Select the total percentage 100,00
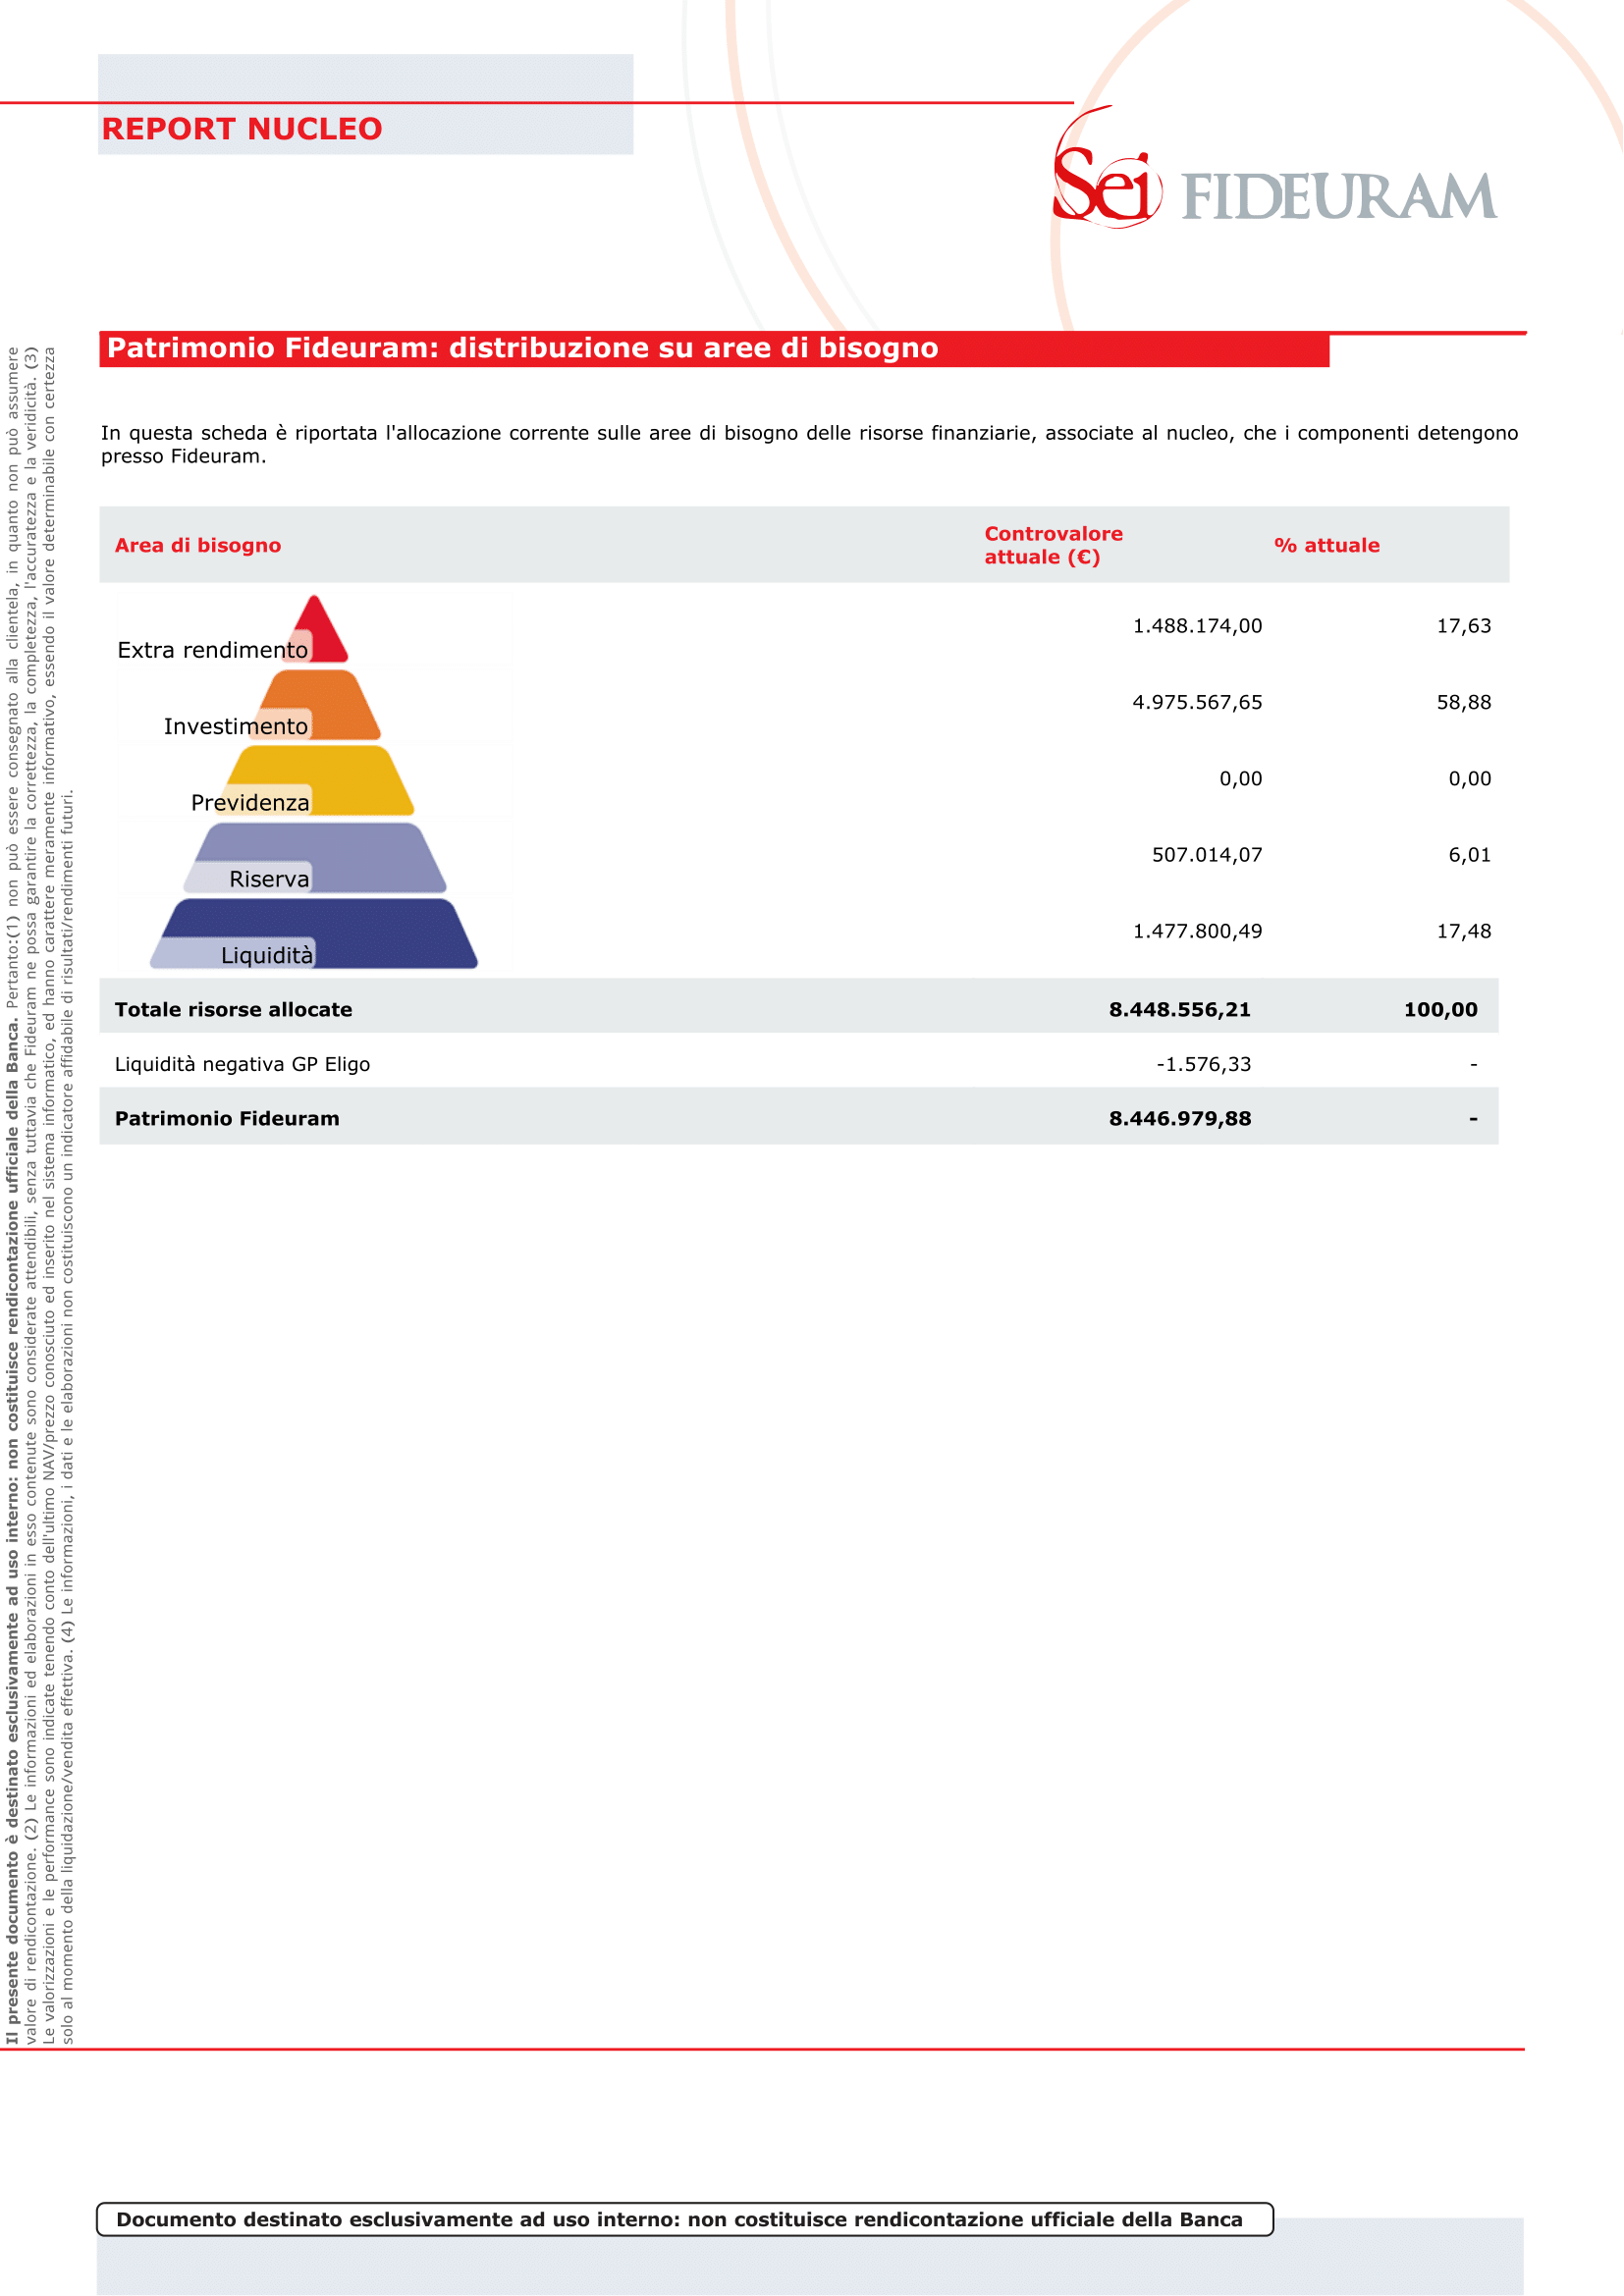 click(x=1441, y=1009)
